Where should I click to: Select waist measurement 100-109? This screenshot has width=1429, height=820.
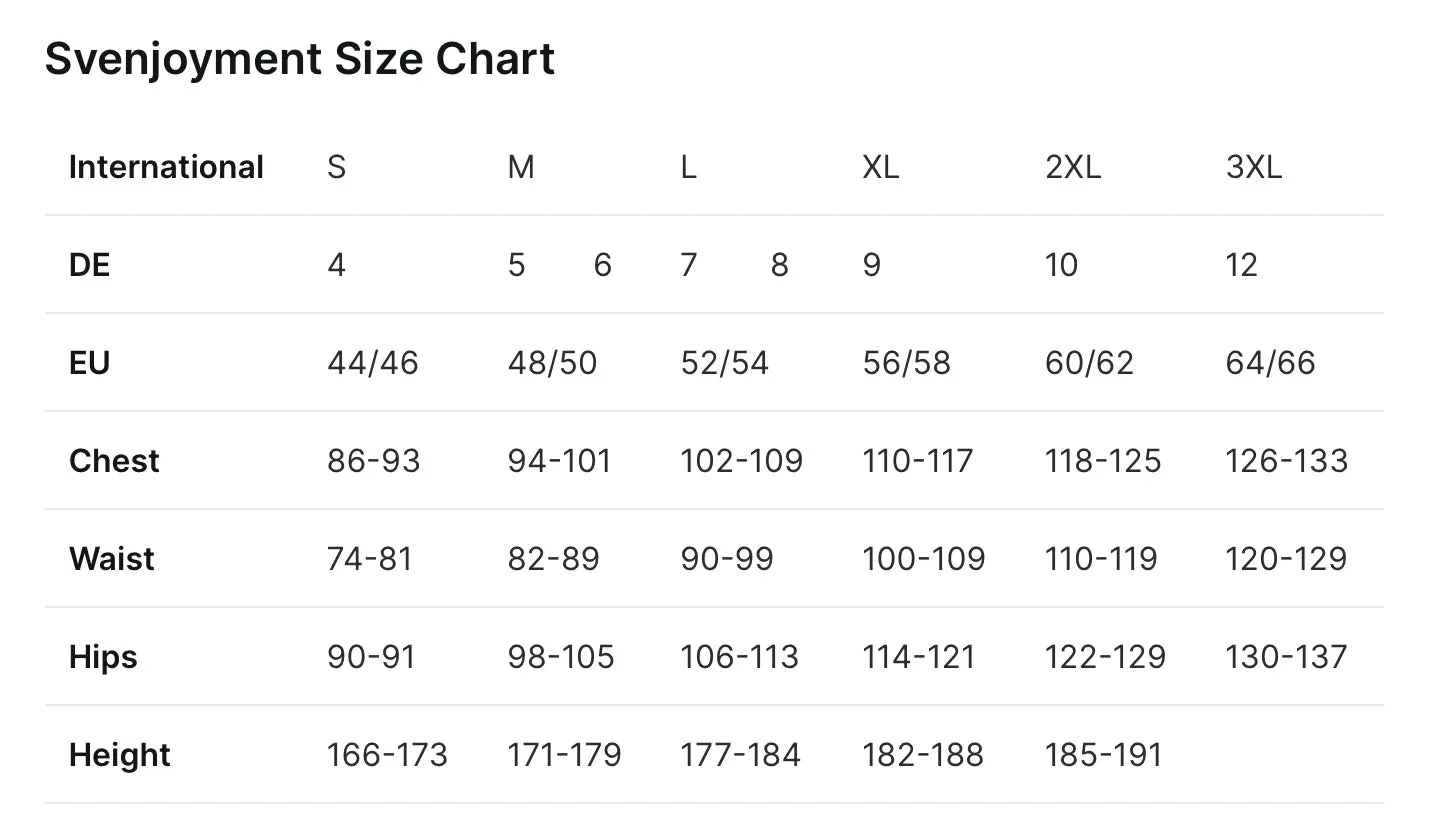click(x=923, y=559)
